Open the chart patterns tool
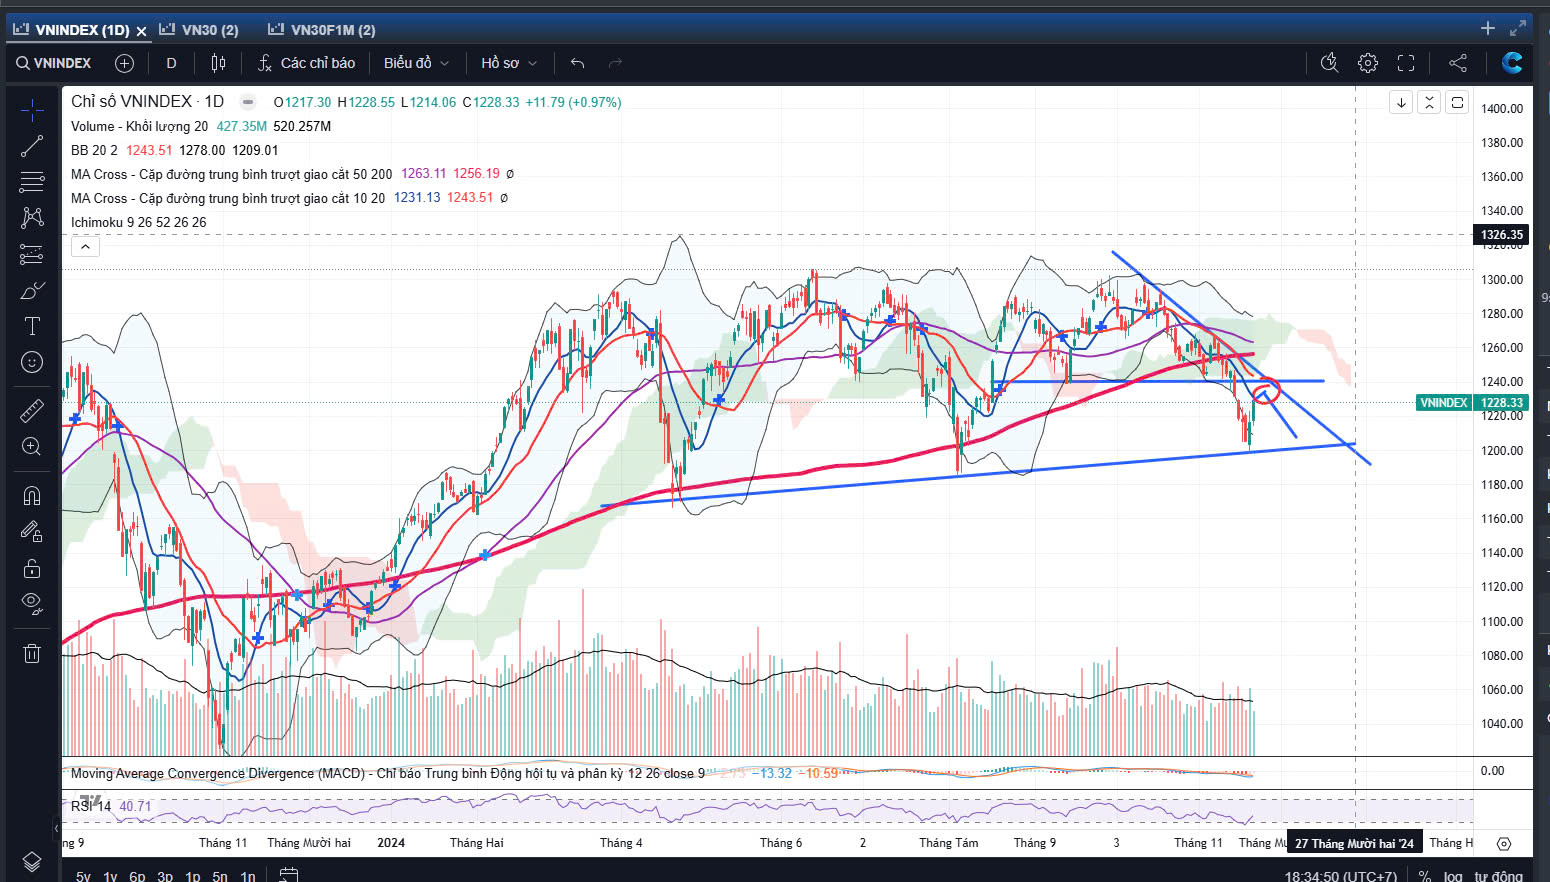Viewport: 1550px width, 882px height. point(32,218)
